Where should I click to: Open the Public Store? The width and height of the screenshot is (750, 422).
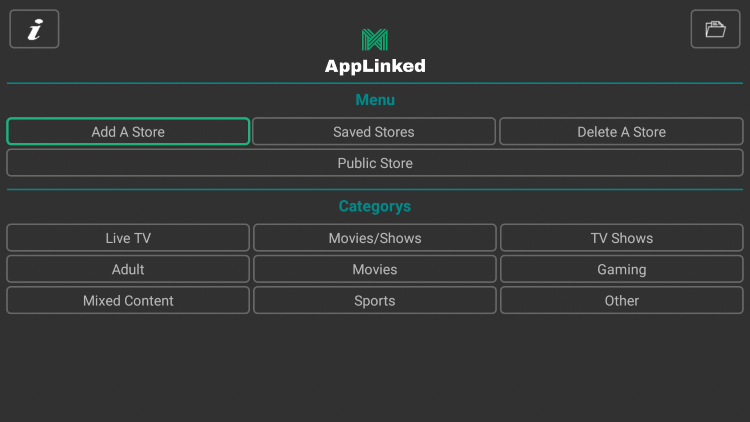pyautogui.click(x=375, y=163)
